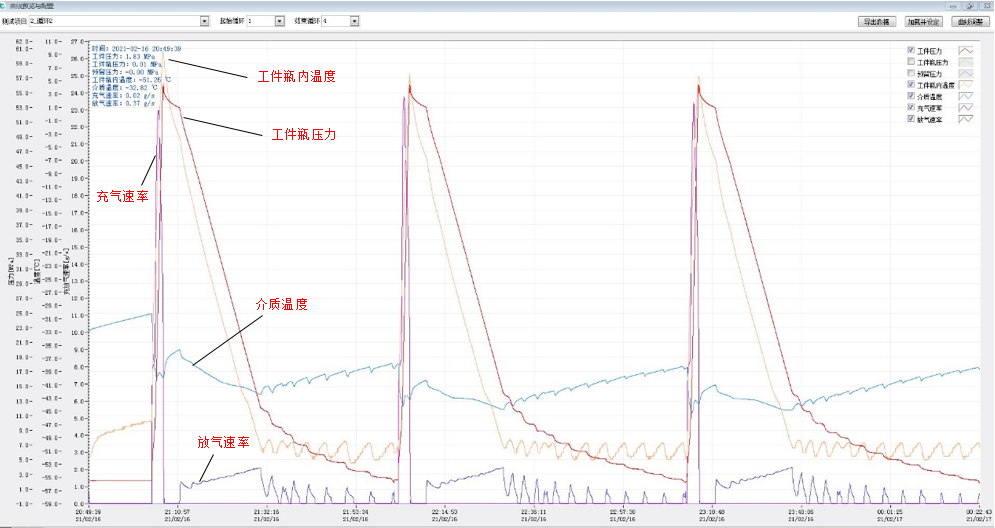995x528 pixels.
Task: Expand the 结束循环 dropdown
Action: (x=354, y=20)
